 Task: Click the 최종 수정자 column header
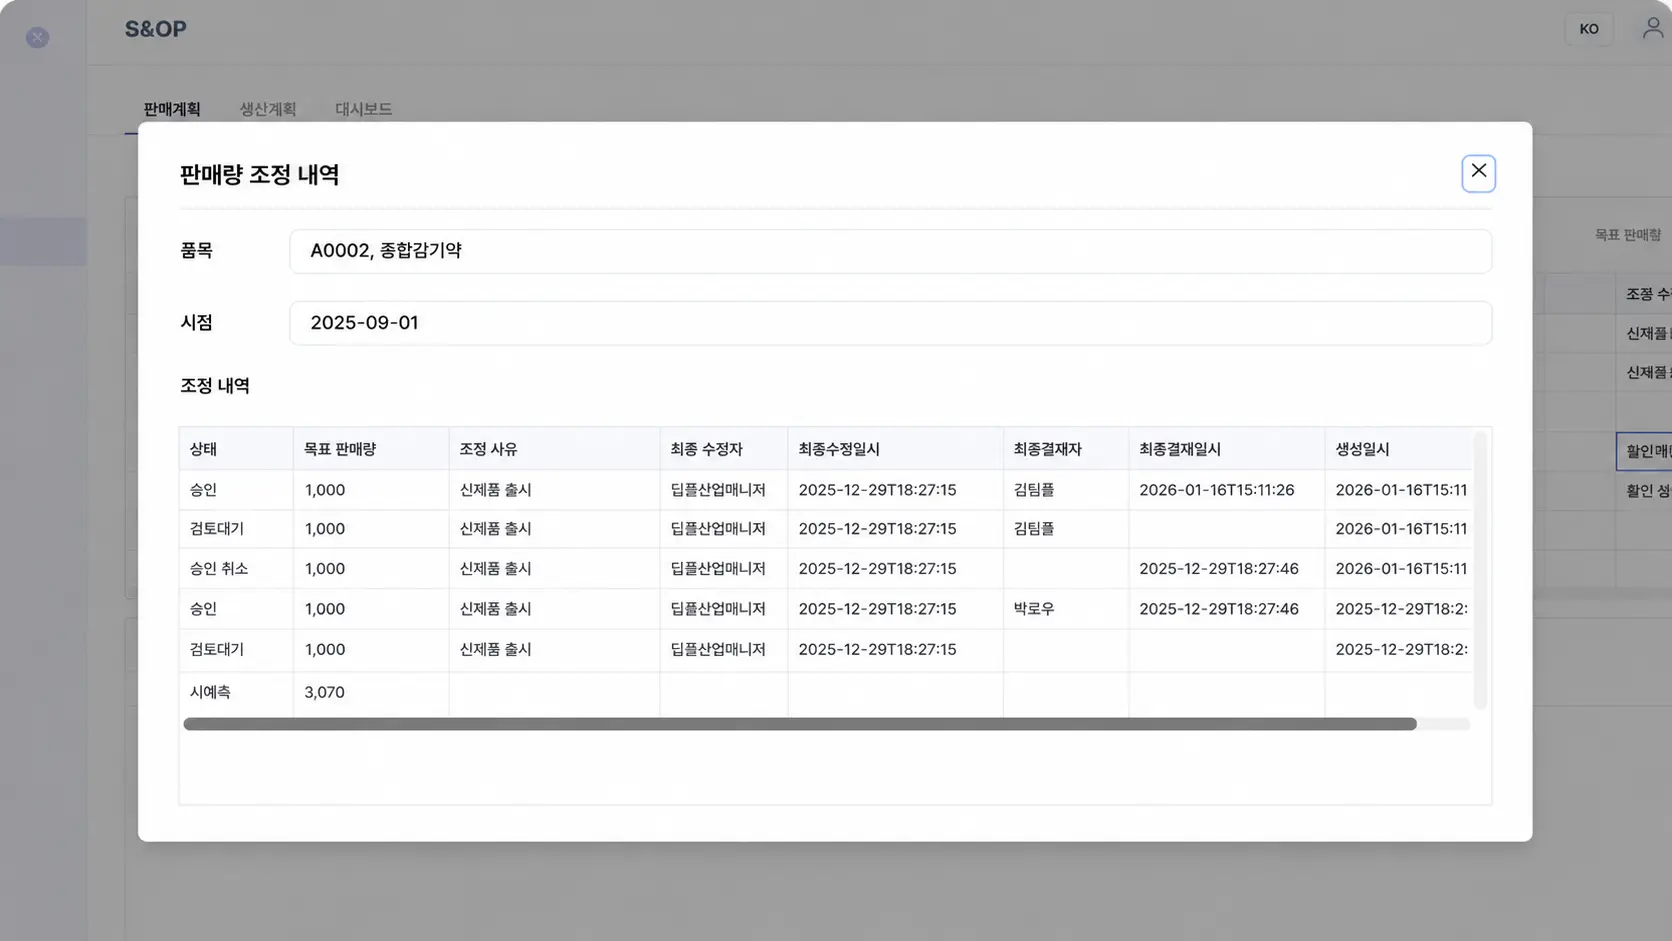point(724,449)
